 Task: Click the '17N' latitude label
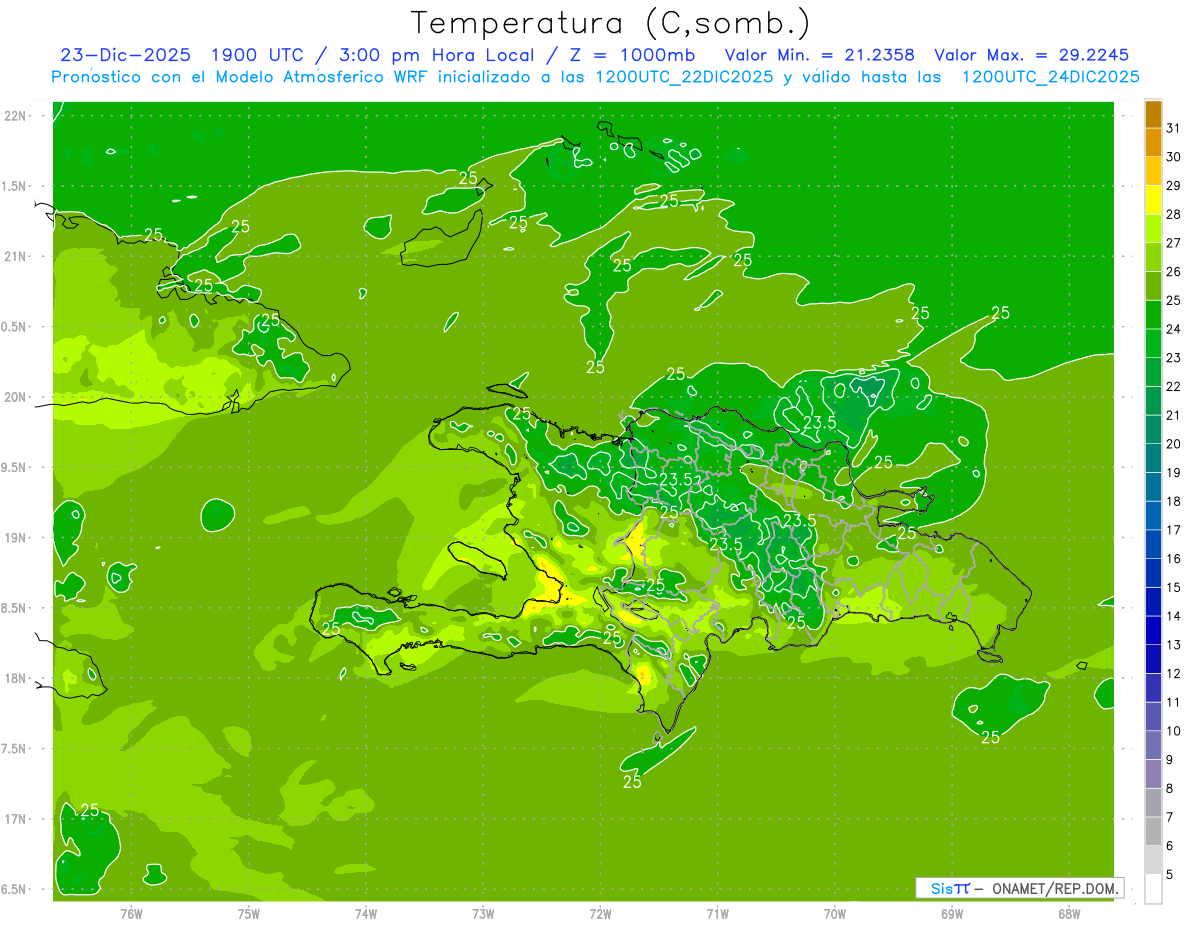(17, 819)
